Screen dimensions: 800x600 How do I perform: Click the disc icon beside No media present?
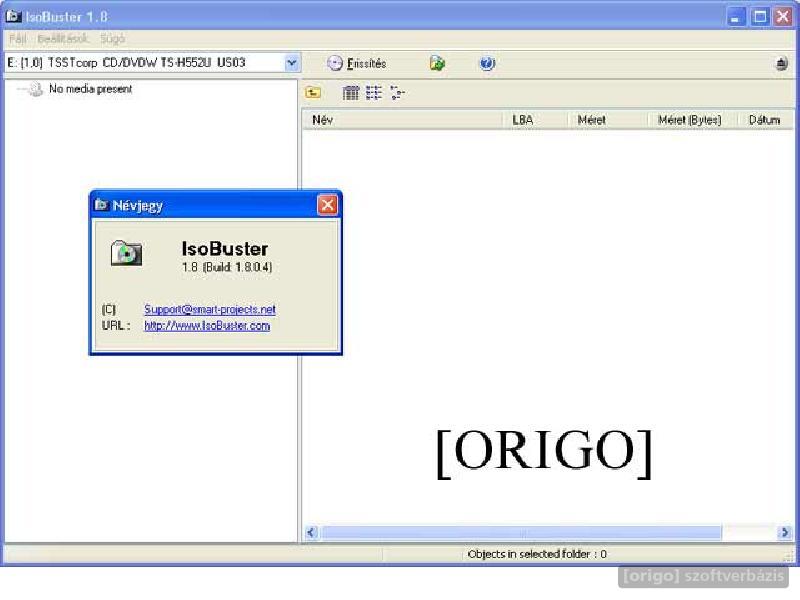coord(35,89)
